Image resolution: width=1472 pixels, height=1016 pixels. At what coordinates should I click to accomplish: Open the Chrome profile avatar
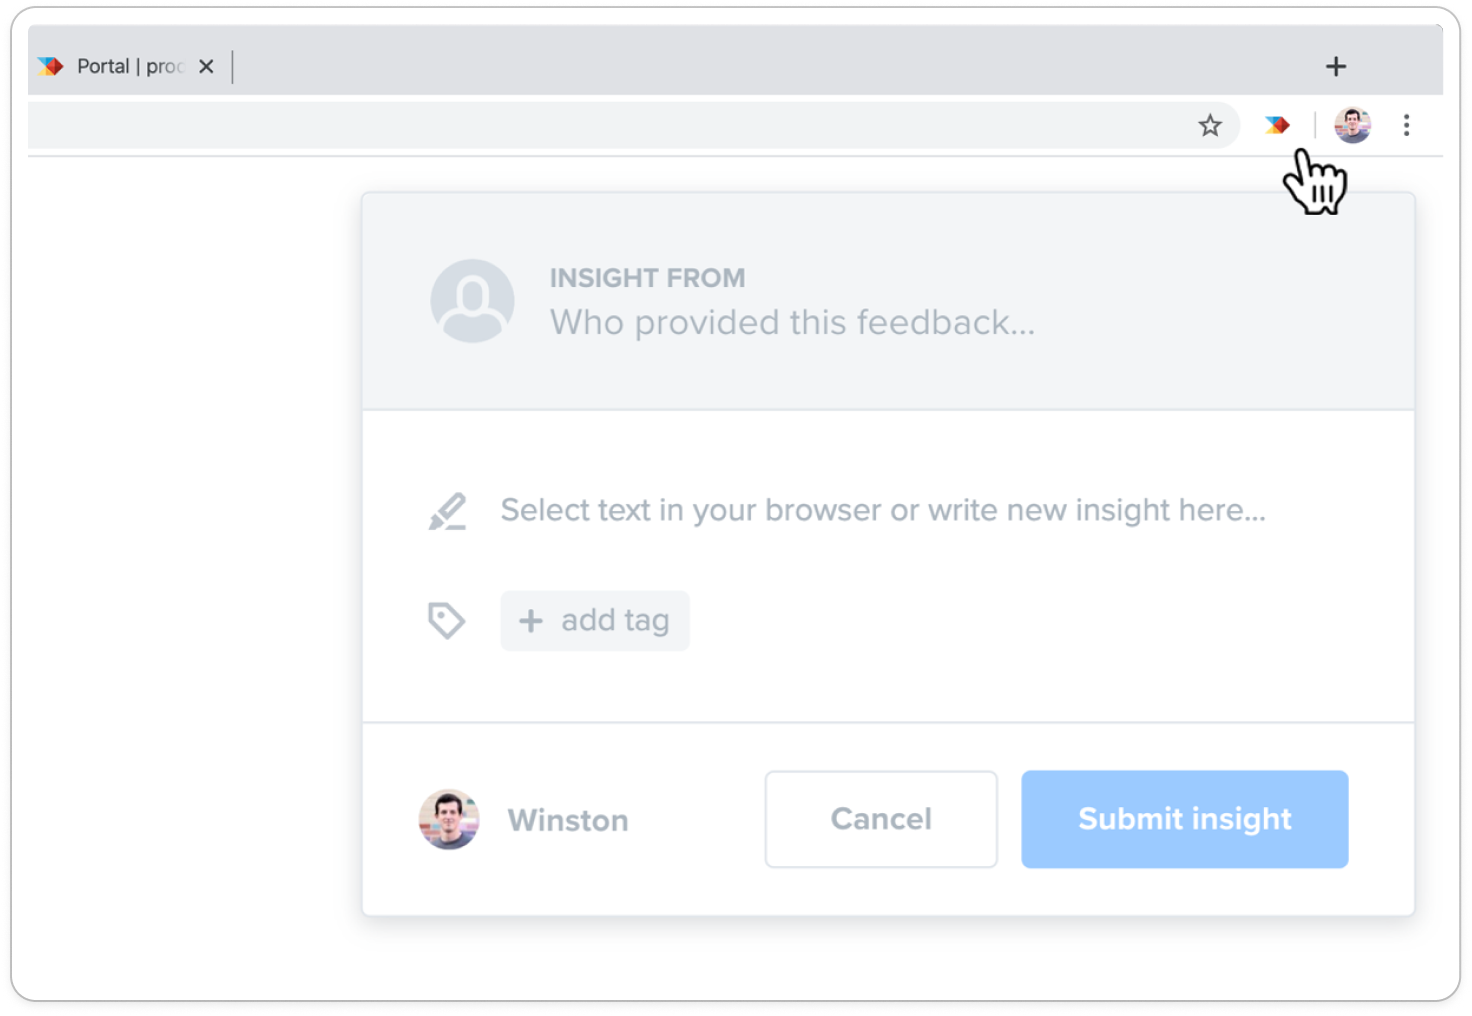pyautogui.click(x=1352, y=125)
